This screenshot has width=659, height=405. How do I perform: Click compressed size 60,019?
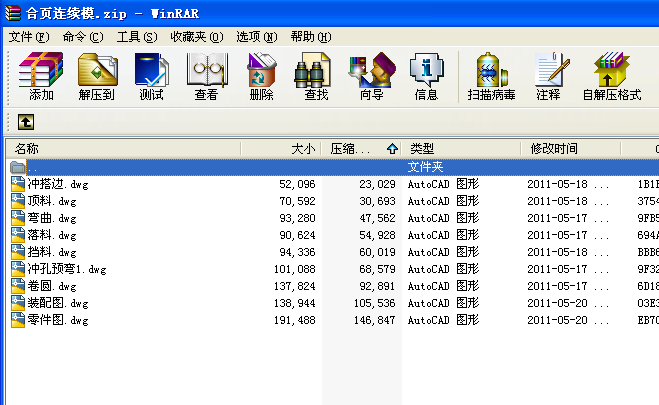pos(377,252)
